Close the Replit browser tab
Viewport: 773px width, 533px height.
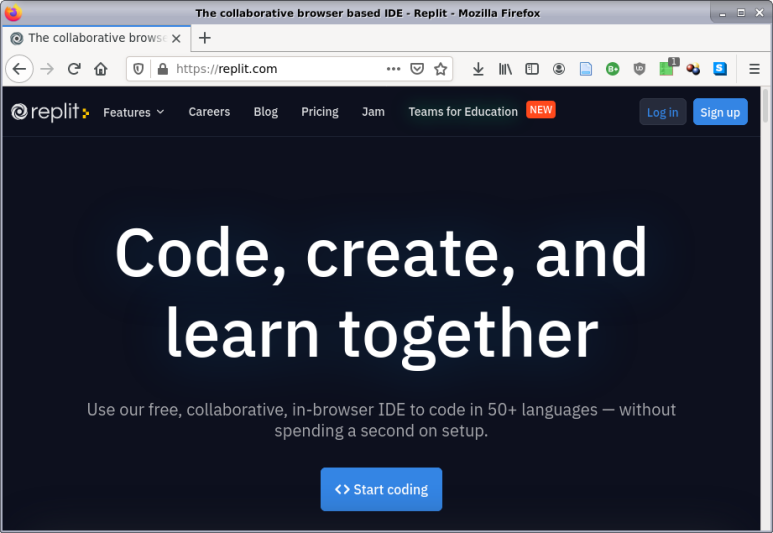[x=176, y=38]
